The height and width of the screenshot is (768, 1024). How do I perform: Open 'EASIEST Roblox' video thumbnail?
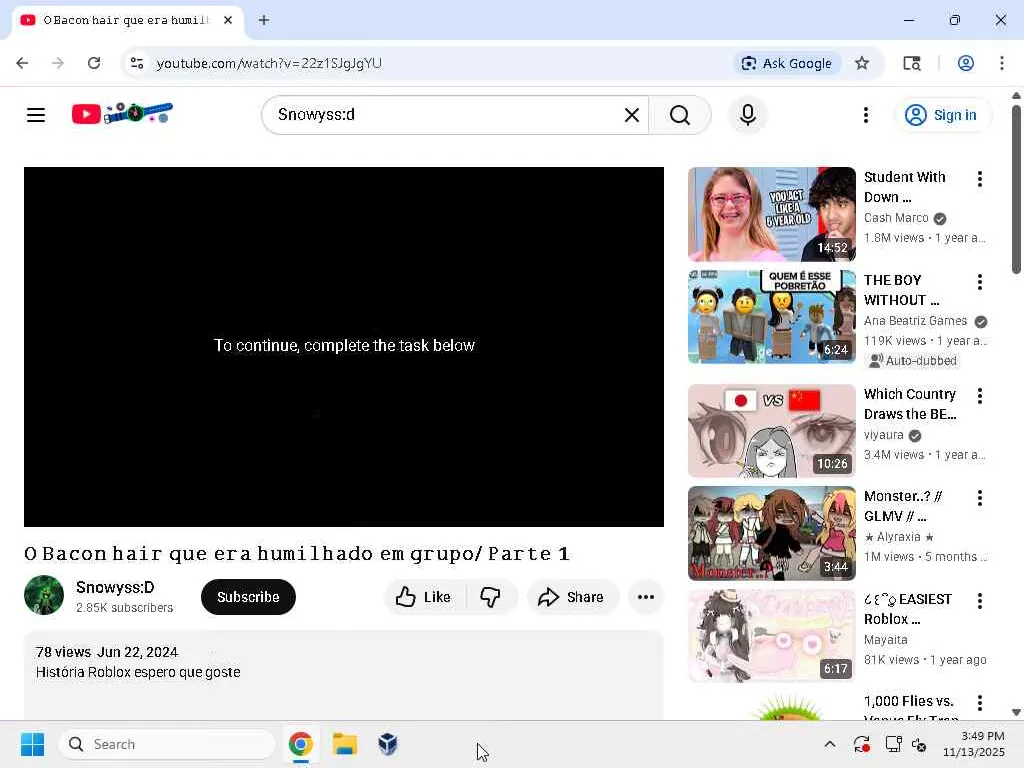772,636
